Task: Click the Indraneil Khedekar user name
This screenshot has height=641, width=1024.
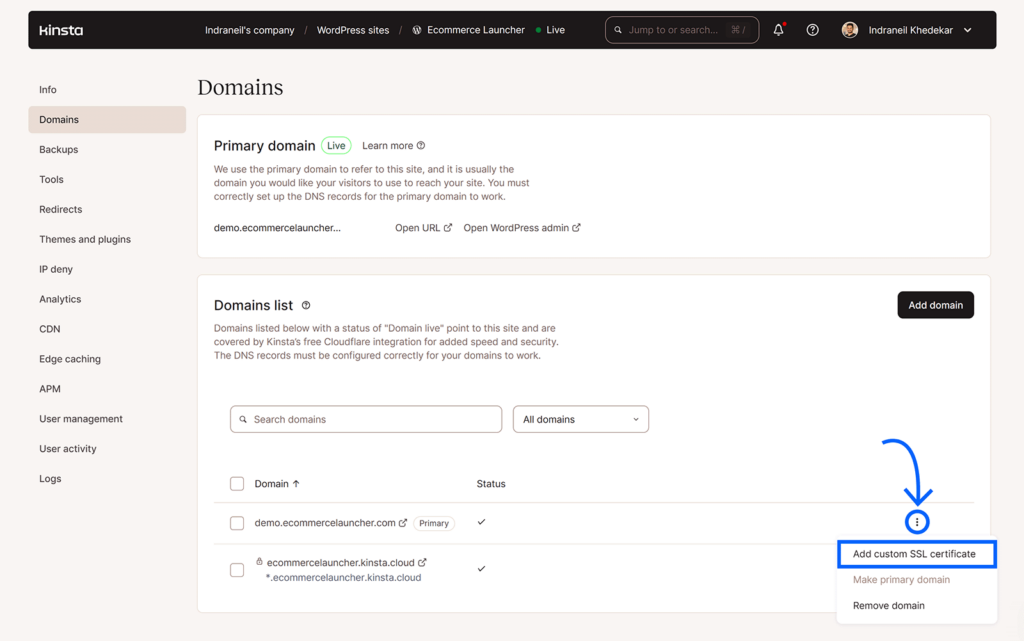Action: coord(910,30)
